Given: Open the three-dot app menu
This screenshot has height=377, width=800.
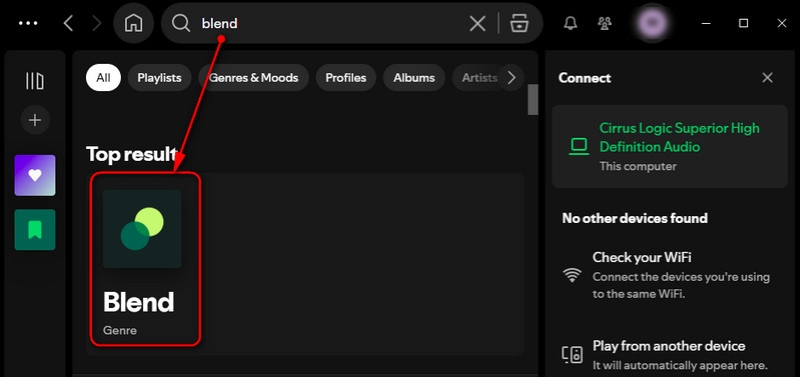Looking at the screenshot, I should pyautogui.click(x=28, y=23).
